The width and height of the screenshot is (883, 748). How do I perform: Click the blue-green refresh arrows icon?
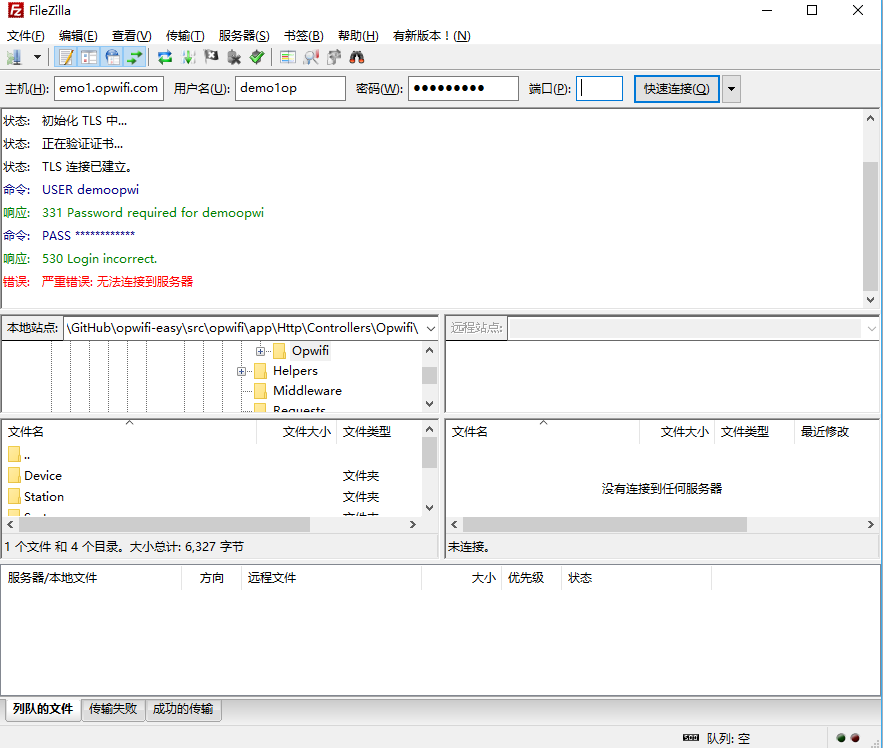coord(165,57)
